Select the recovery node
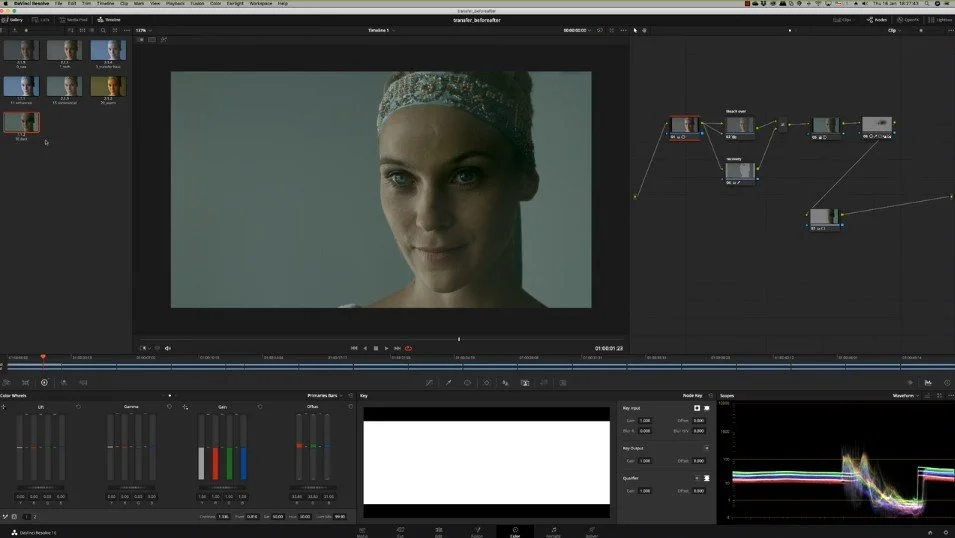This screenshot has width=955, height=538. 740,172
